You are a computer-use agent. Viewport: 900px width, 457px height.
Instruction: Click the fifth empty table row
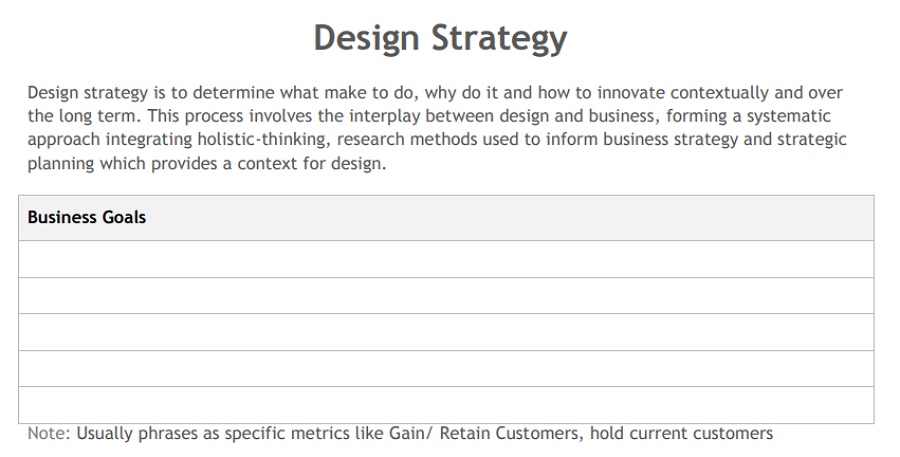[446, 405]
